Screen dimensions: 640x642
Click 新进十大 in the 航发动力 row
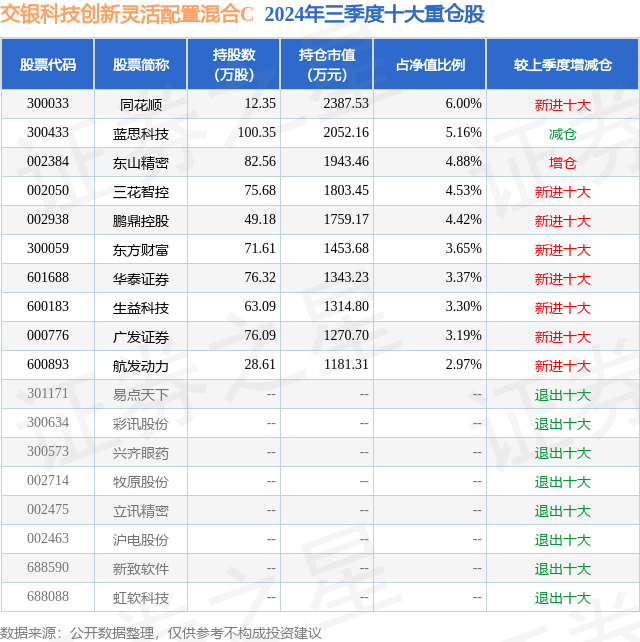point(563,366)
